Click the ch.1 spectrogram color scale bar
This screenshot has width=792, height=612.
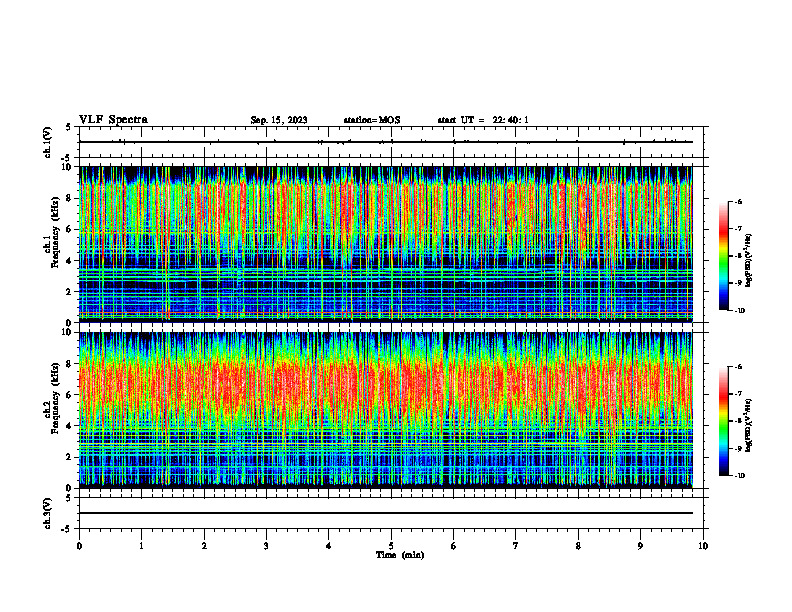coord(723,256)
